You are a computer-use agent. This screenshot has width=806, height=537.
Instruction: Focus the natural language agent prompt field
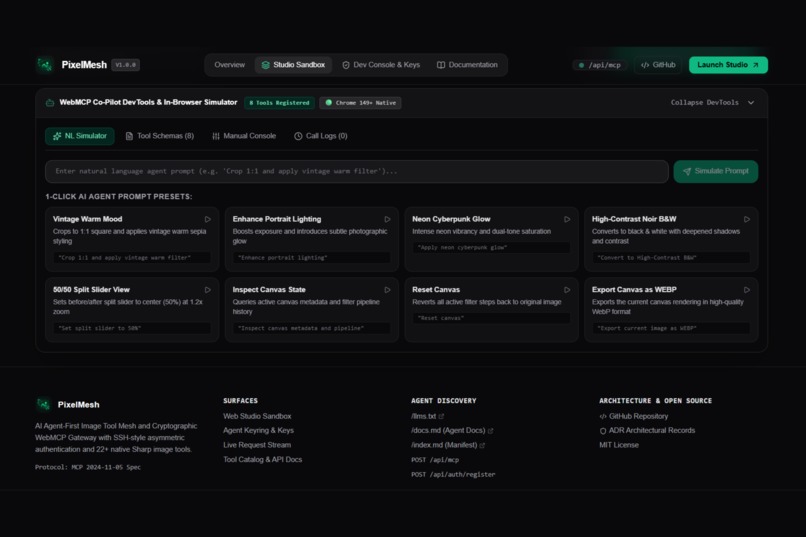pyautogui.click(x=357, y=171)
